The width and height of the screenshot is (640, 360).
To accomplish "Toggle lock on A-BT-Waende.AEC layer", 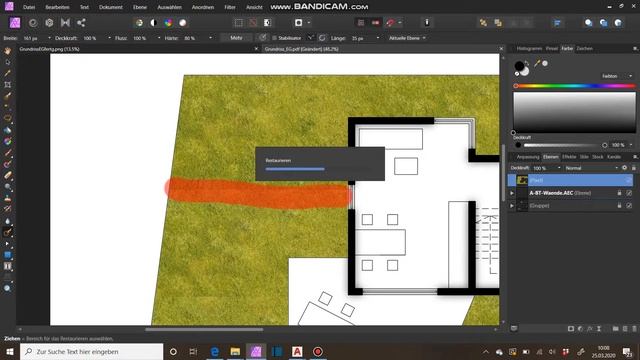I will [x=619, y=193].
